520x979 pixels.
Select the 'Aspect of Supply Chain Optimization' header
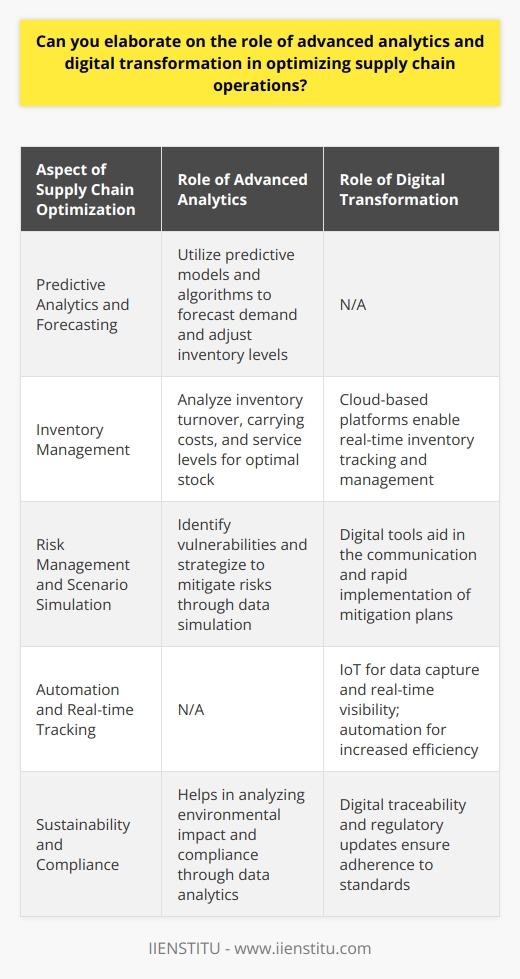click(x=91, y=189)
